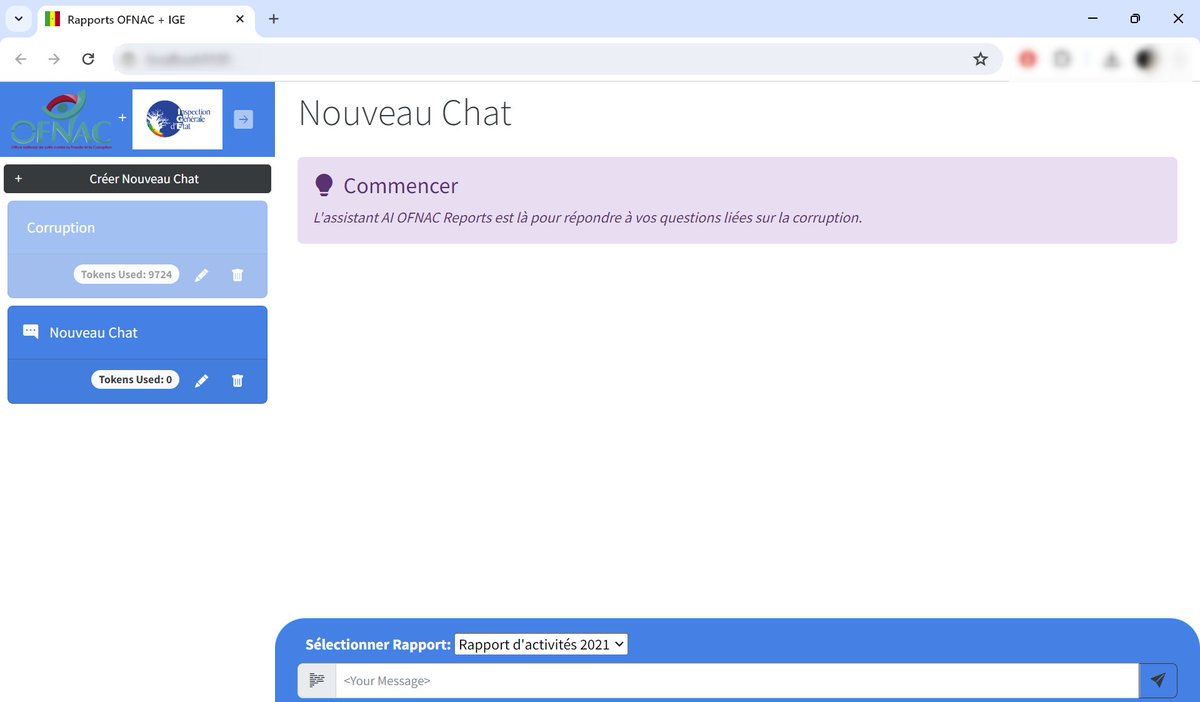Bookmark this page with star icon
Image resolution: width=1200 pixels, height=702 pixels.
click(x=980, y=59)
